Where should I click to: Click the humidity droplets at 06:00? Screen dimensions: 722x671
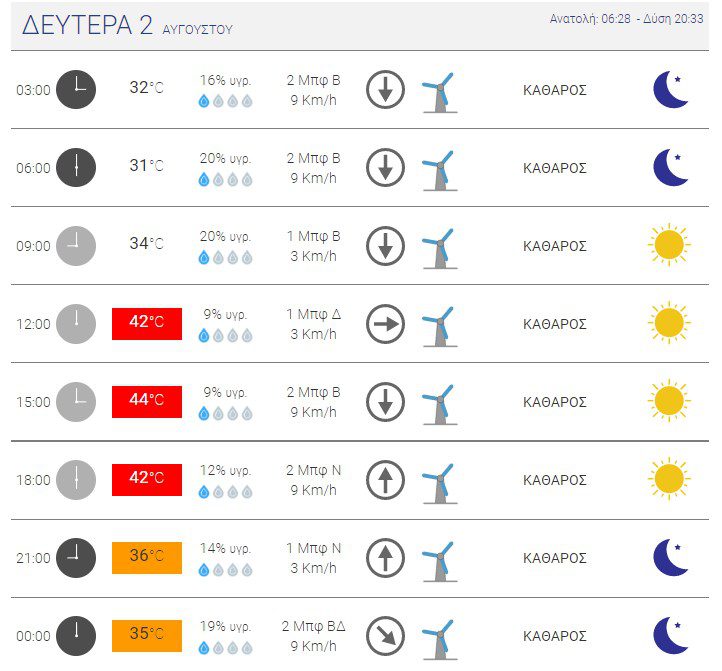225,179
